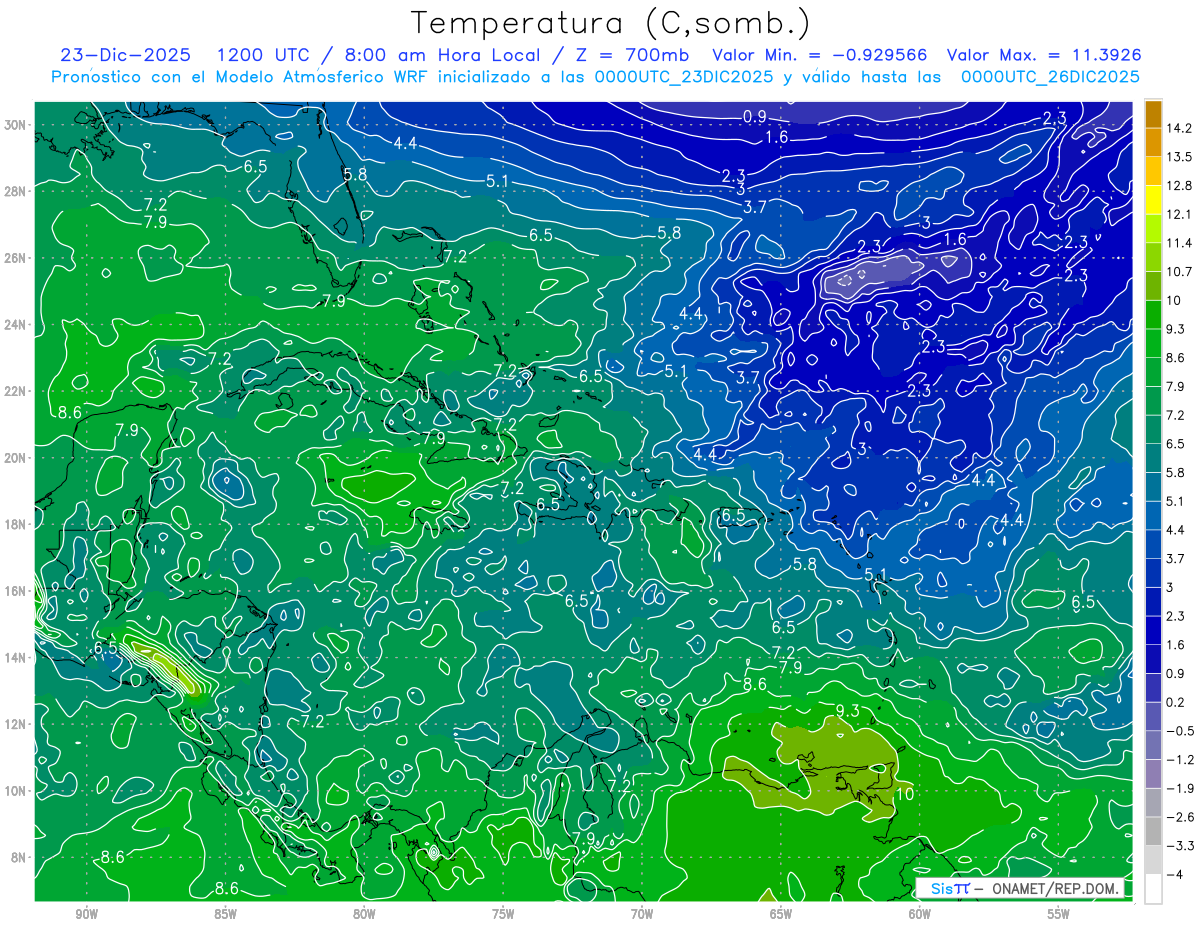Click the longitude axis label "75W"
1200x927 pixels.
coord(503,914)
